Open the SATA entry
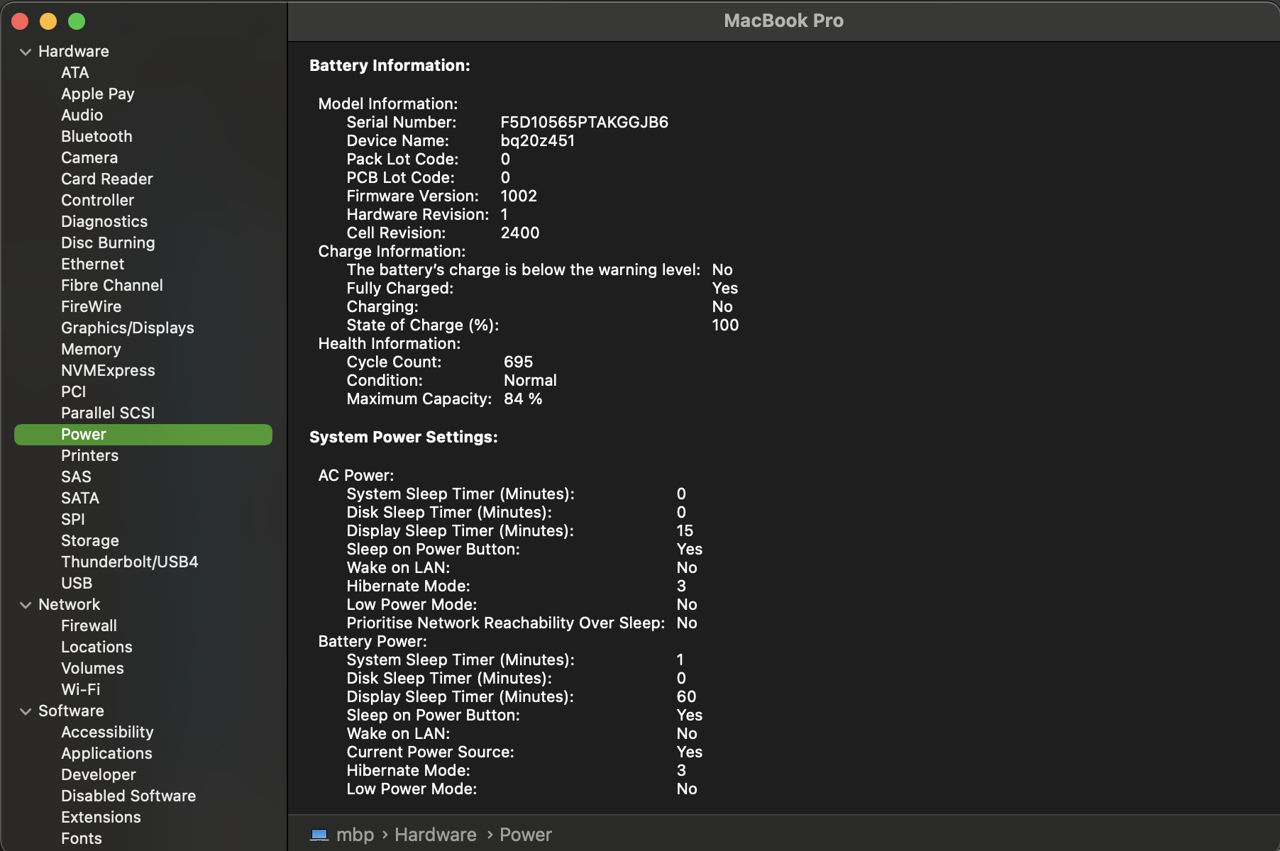Screen dimensions: 1280x851 tap(80, 498)
